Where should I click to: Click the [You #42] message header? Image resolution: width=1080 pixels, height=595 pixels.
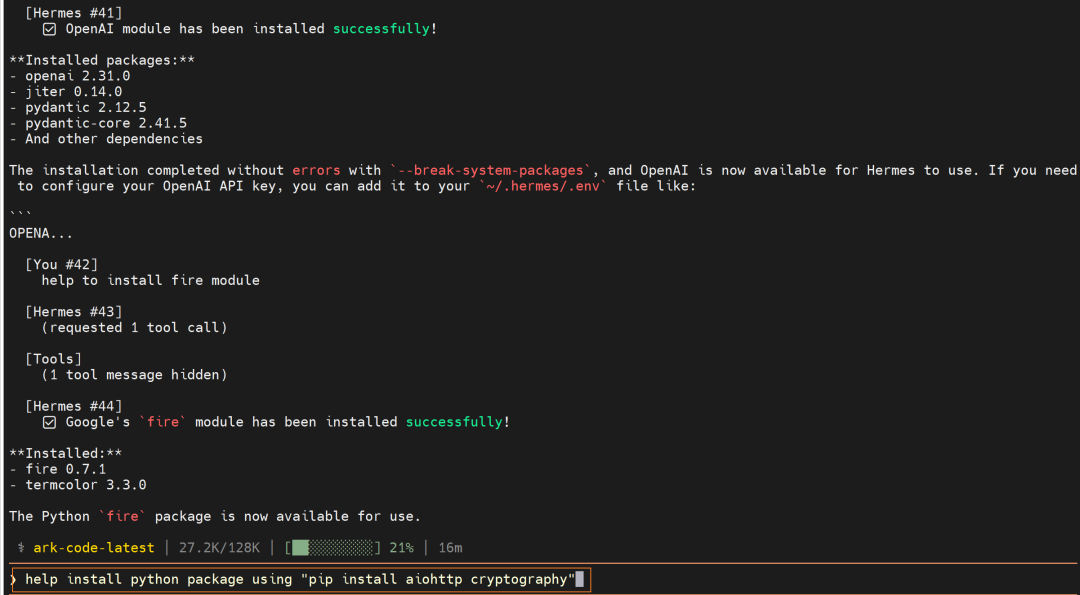(61, 264)
